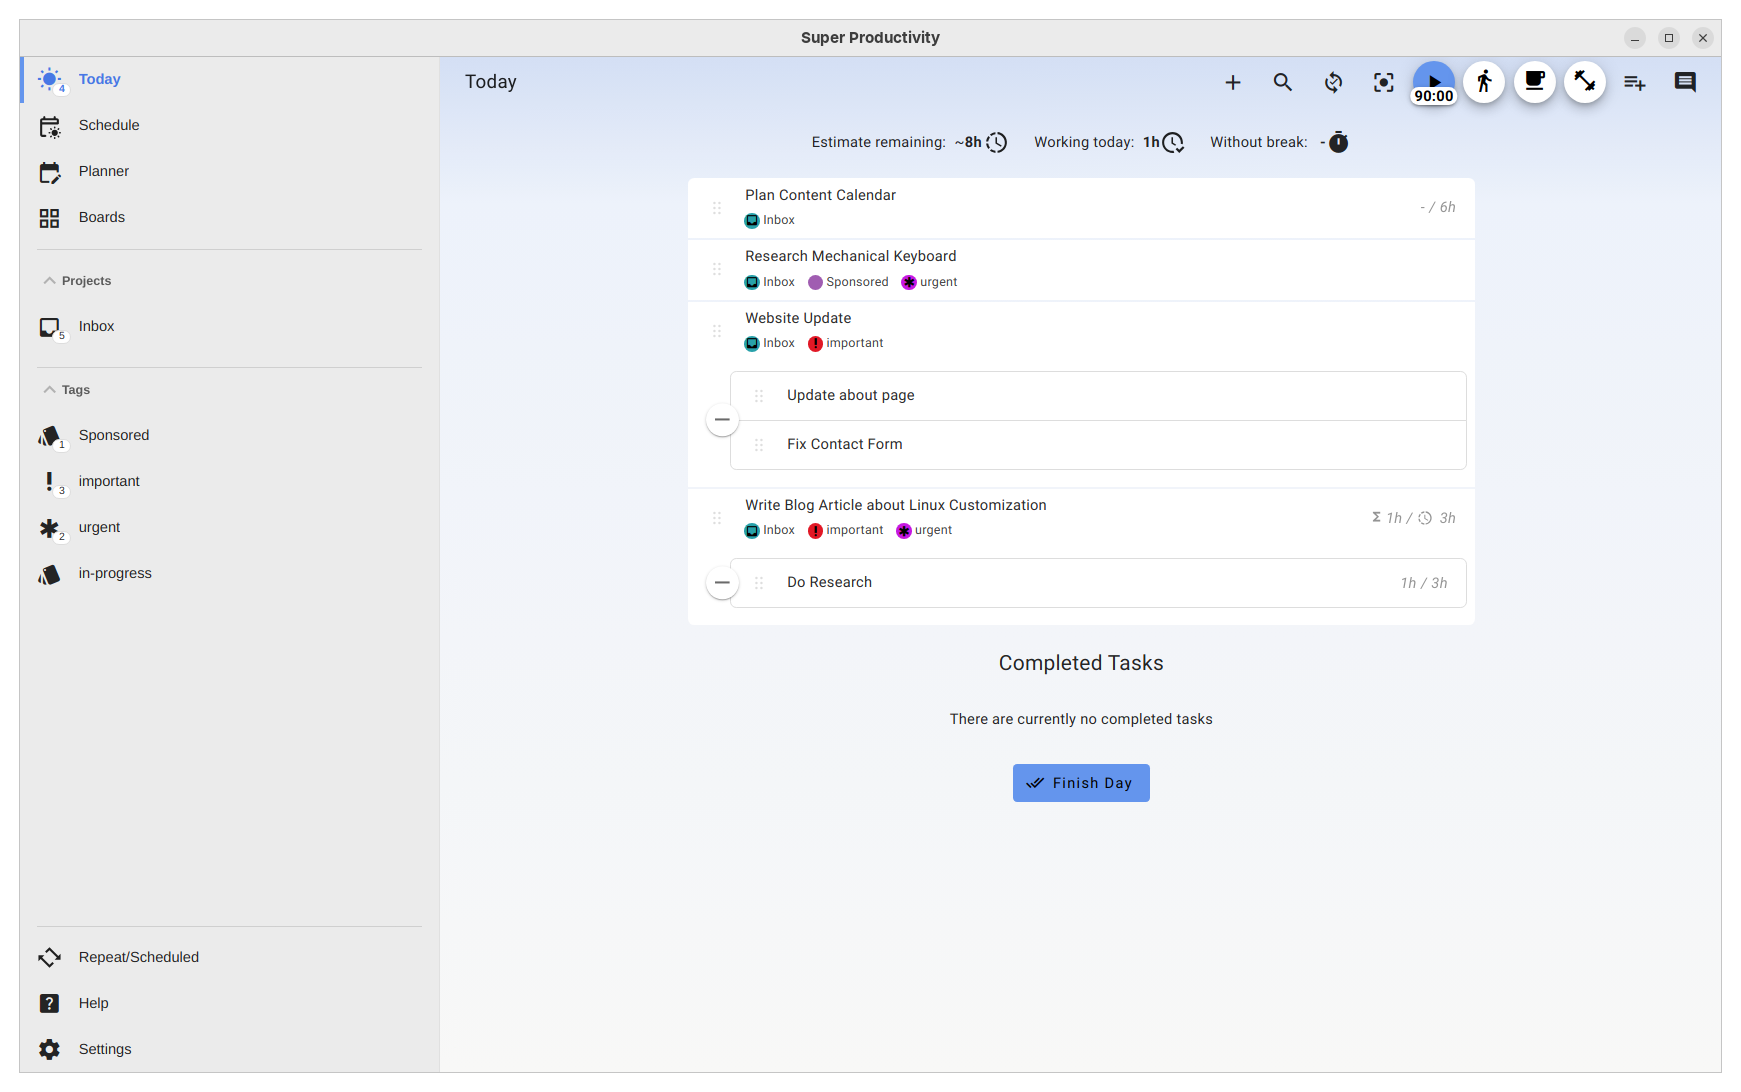Collapse the Tags section
1741x1092 pixels.
66,390
